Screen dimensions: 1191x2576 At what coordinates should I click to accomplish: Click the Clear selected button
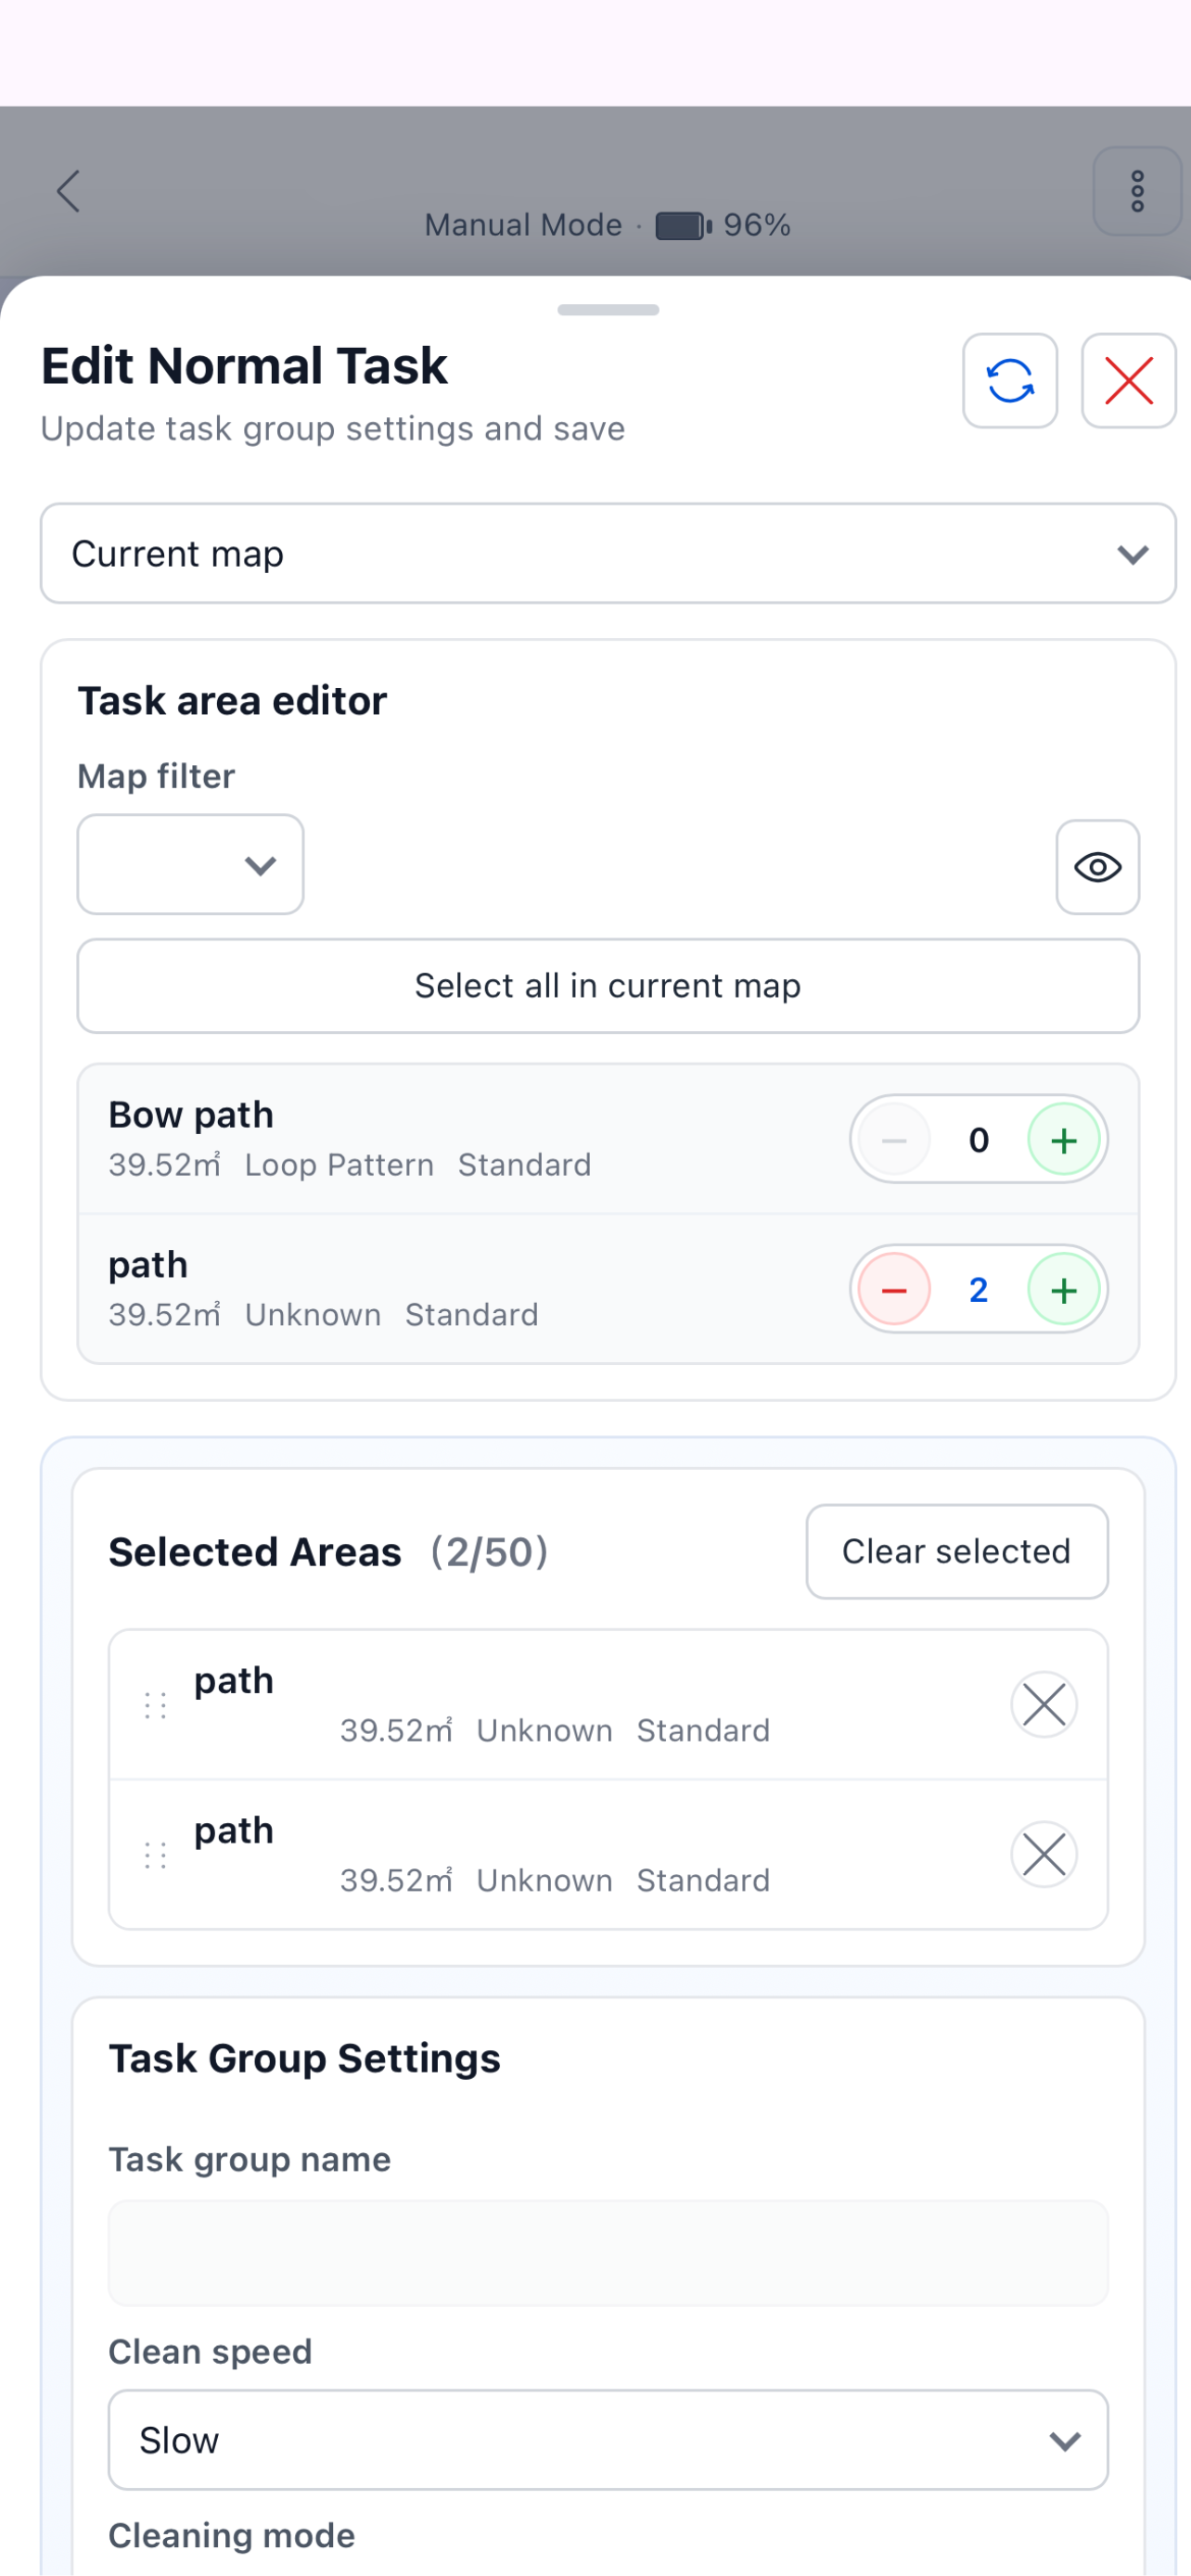(x=957, y=1552)
